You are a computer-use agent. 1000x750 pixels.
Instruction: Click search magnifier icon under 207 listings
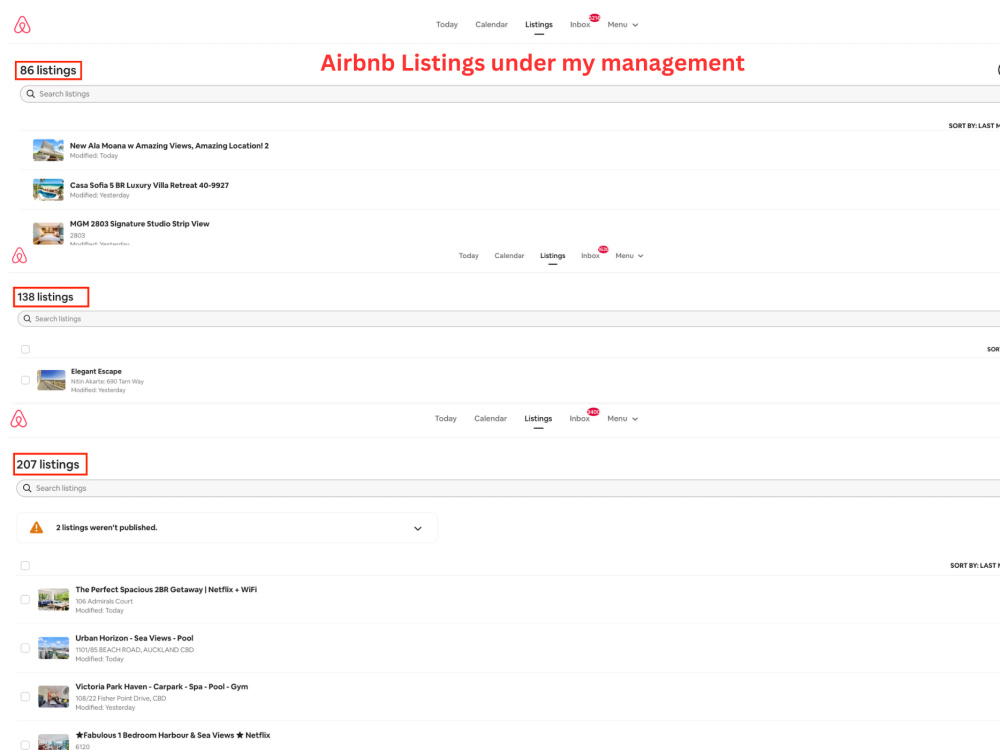pos(27,488)
